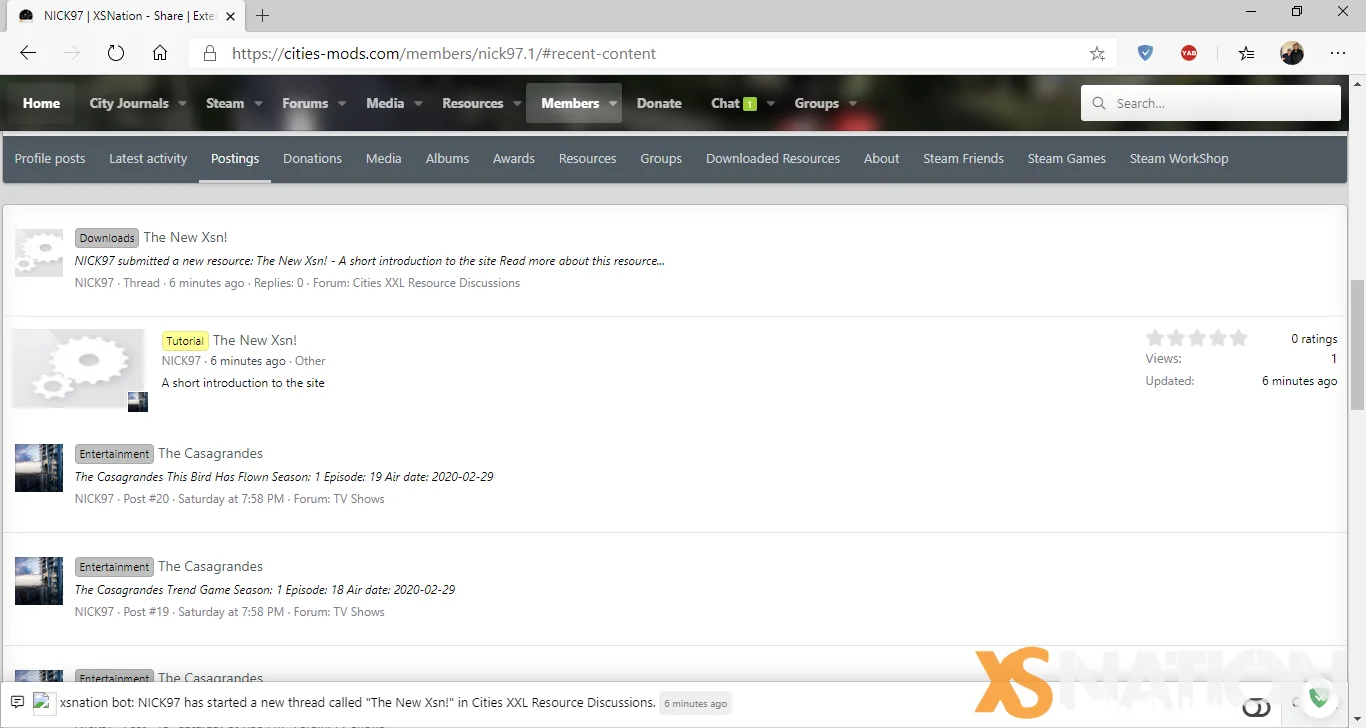Screen dimensions: 1366x728
Task: Click the star rating of resource
Action: (x=1197, y=338)
